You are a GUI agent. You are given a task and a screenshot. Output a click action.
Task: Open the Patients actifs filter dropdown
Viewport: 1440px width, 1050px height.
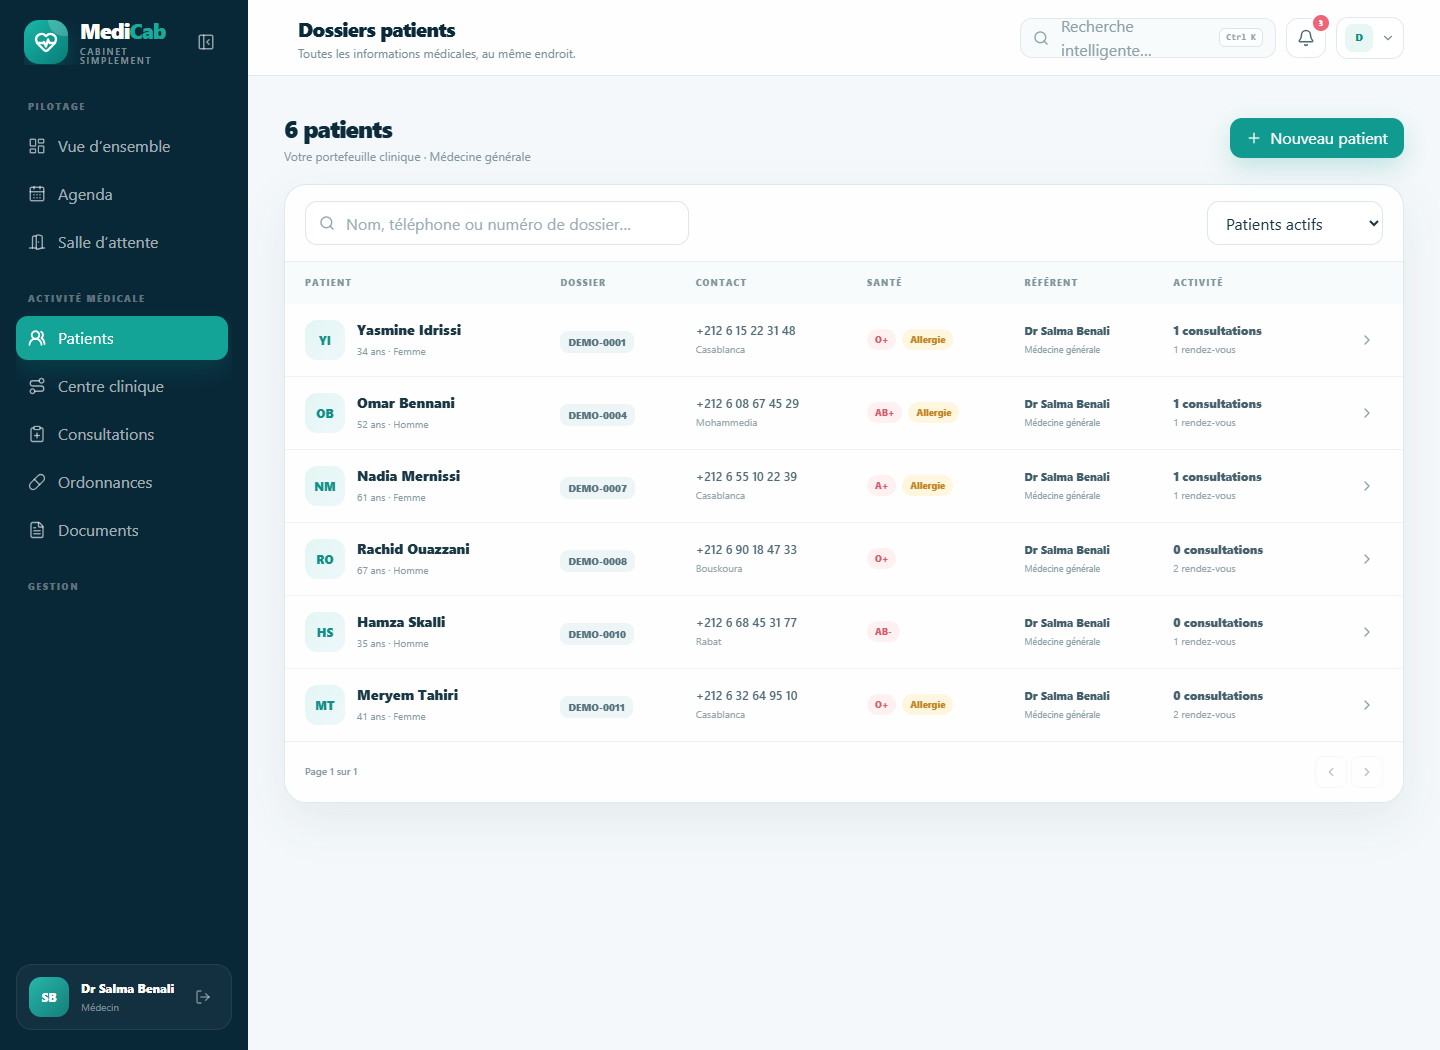(1295, 224)
